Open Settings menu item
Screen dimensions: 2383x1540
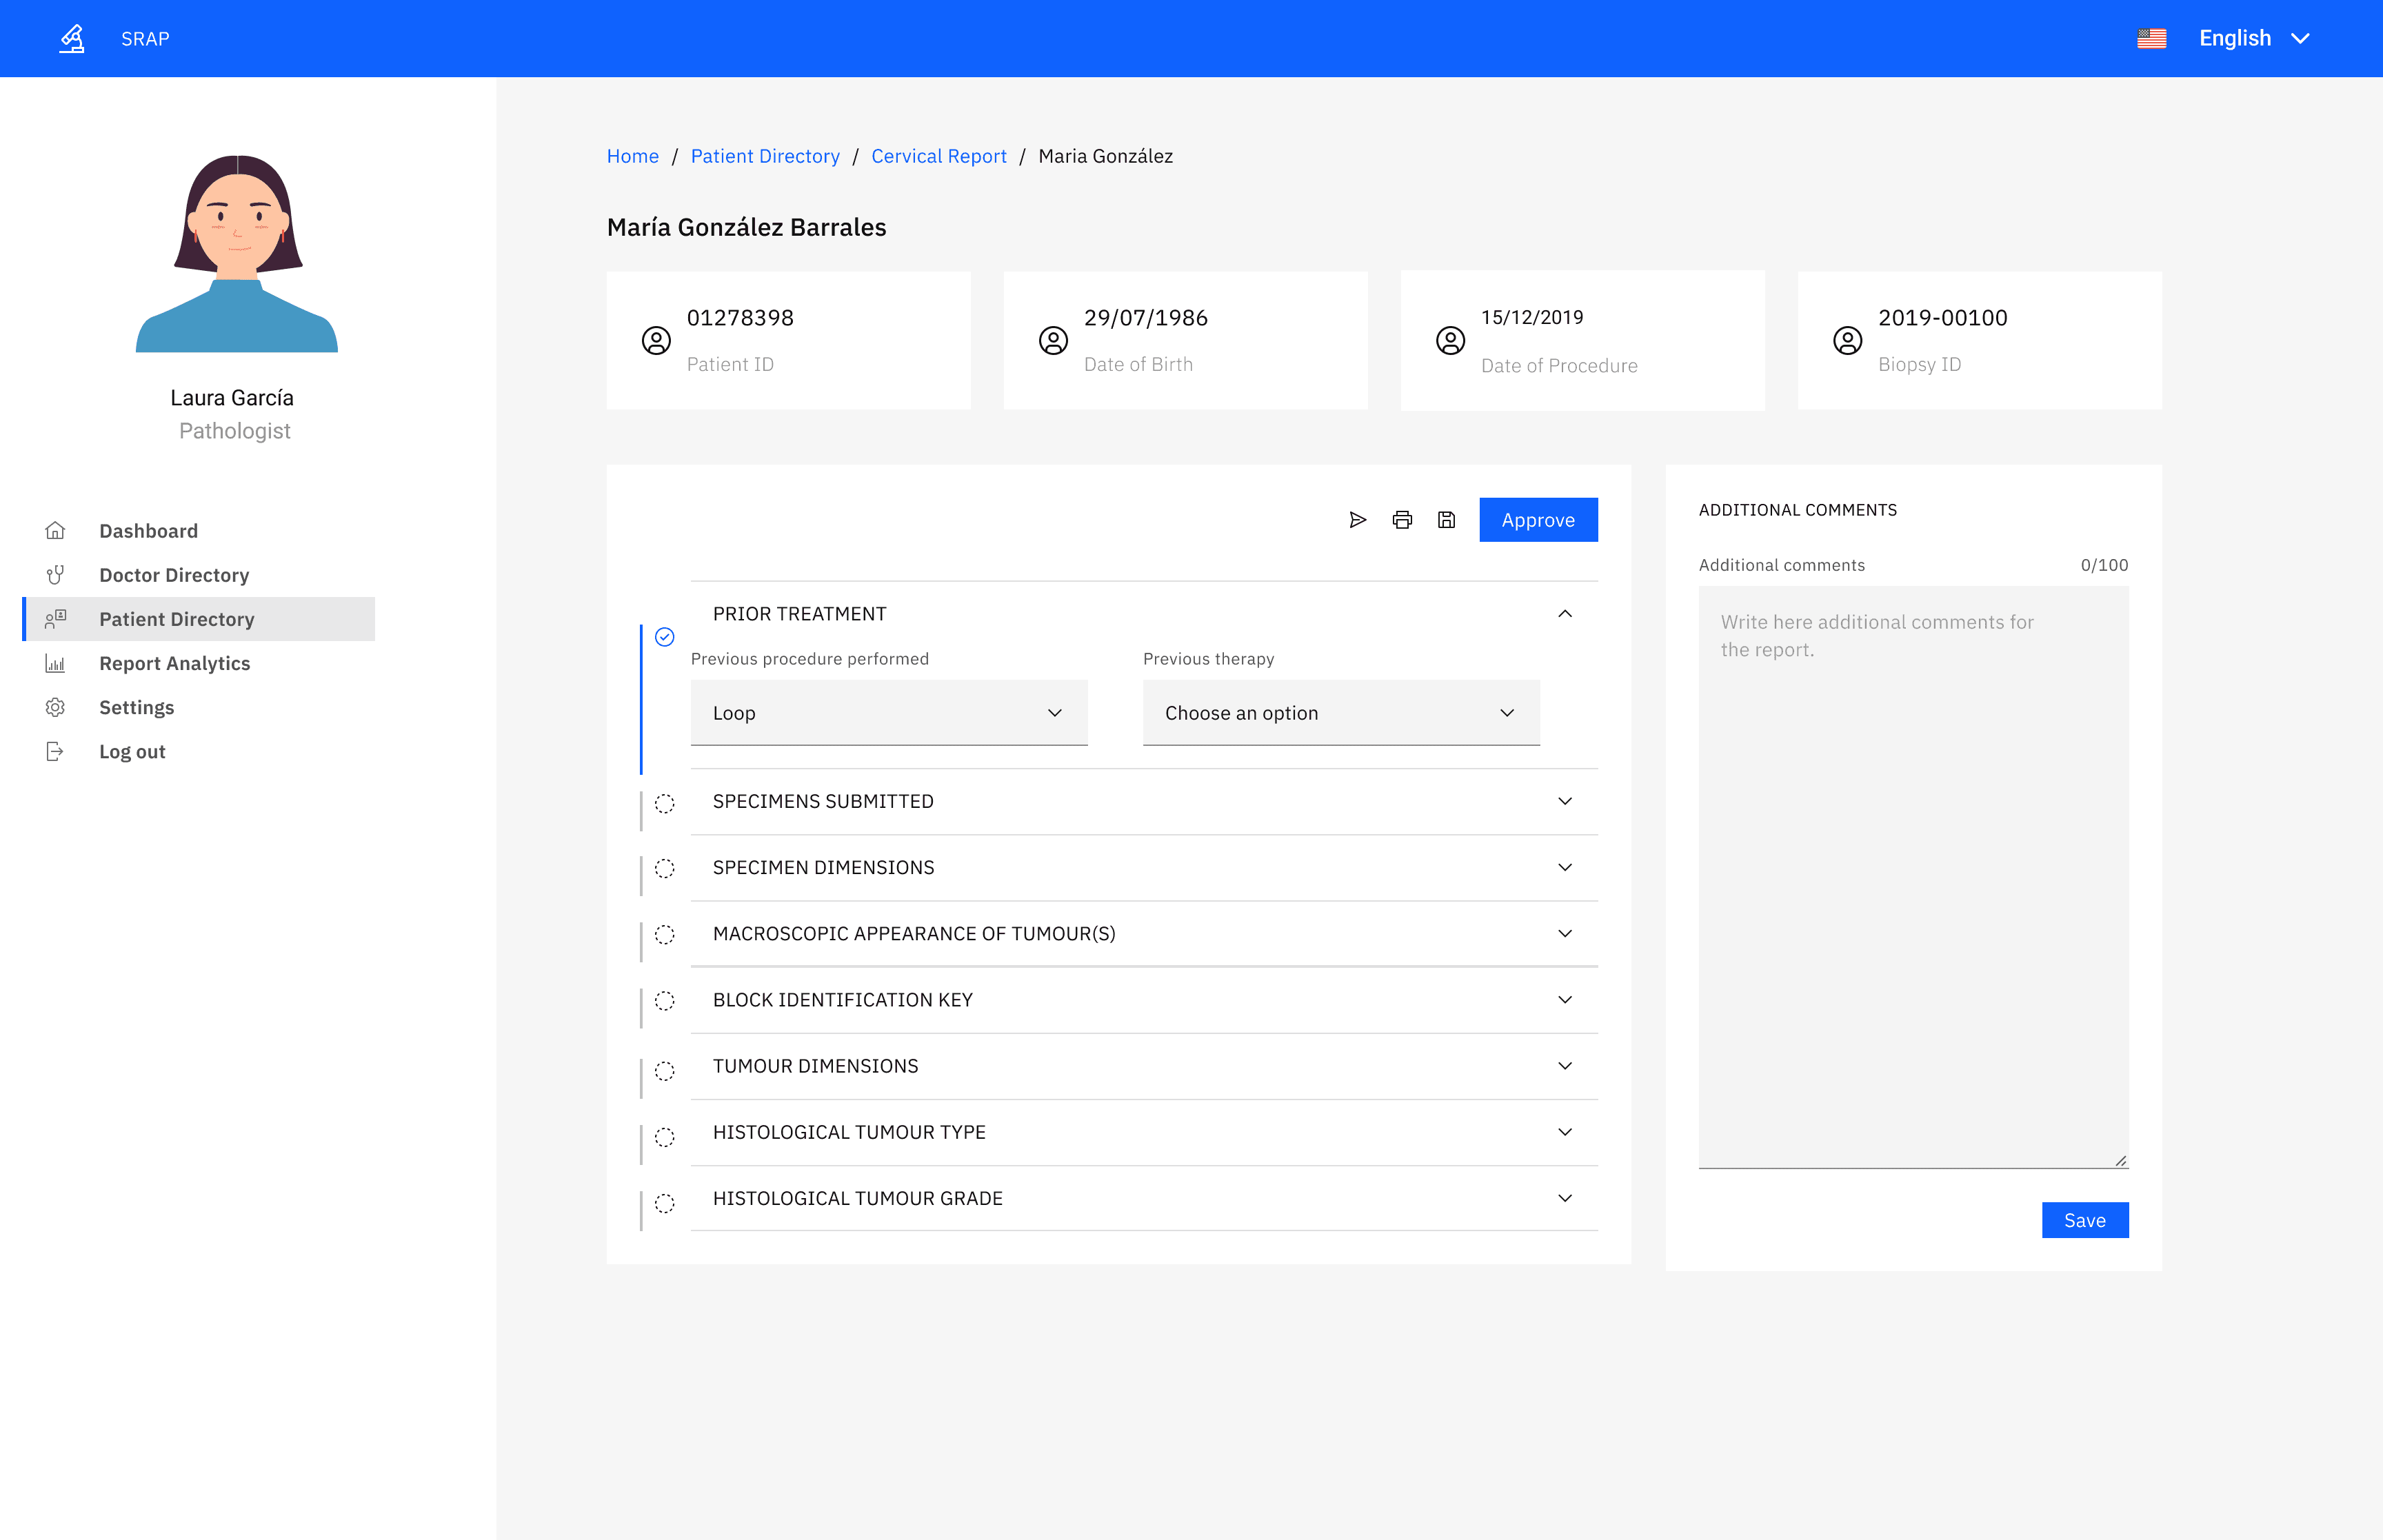point(136,707)
